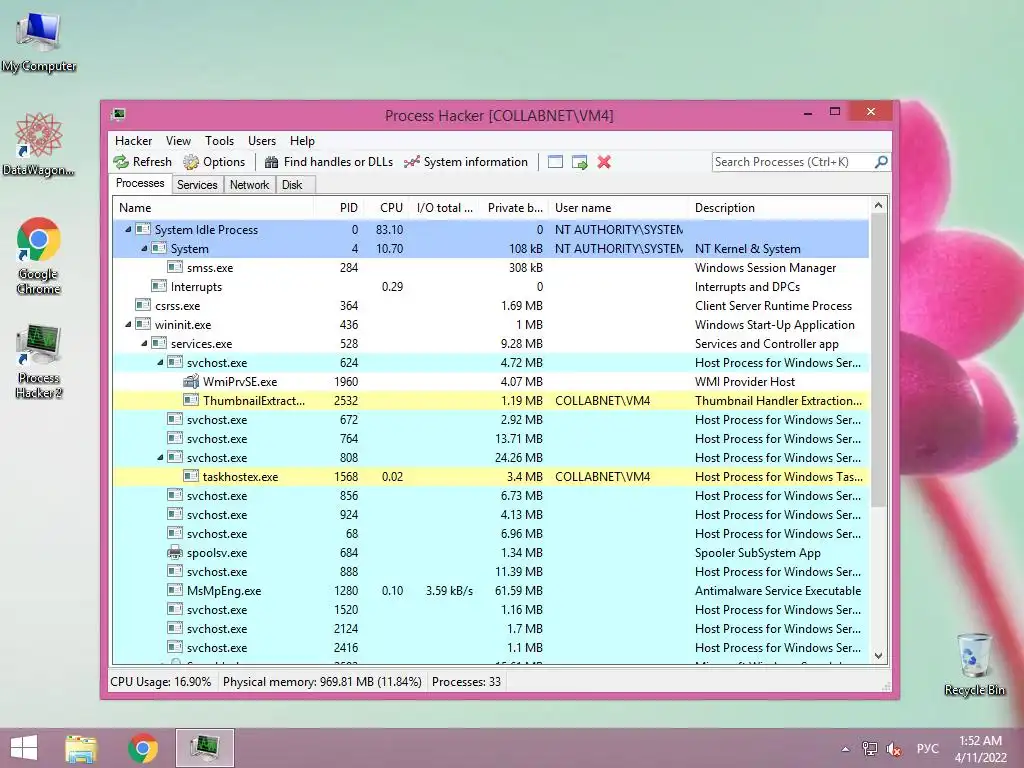The image size is (1024, 768).
Task: Select the taskhostex.exe process row
Action: (x=491, y=477)
